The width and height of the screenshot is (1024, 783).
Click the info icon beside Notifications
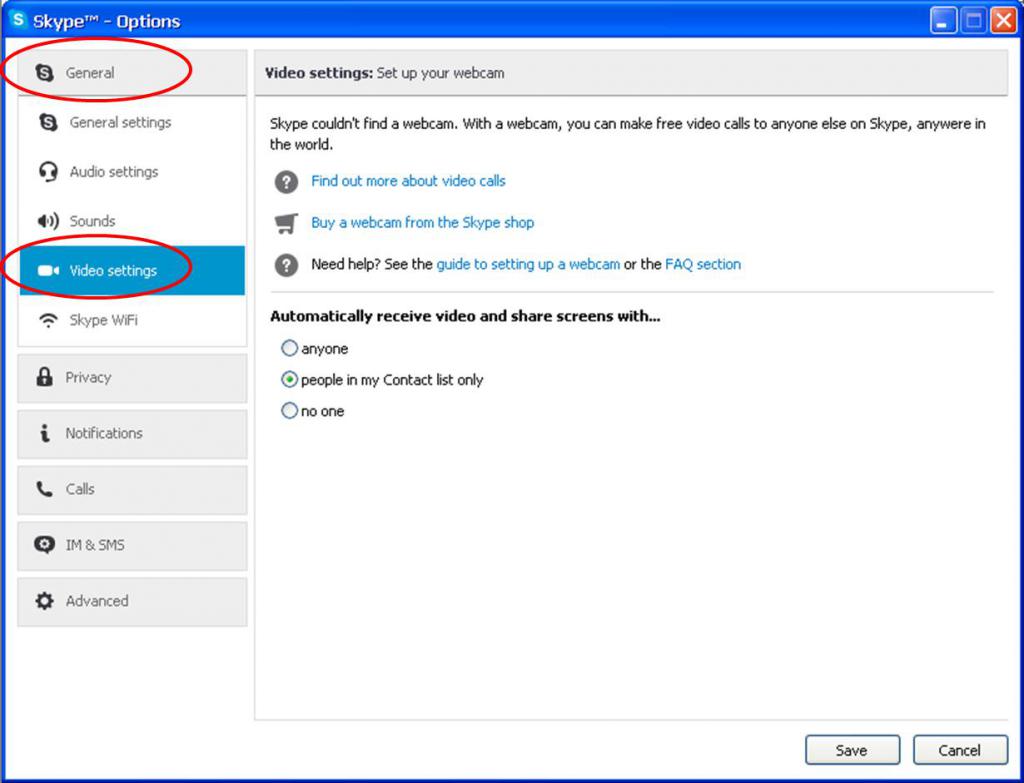pos(44,432)
